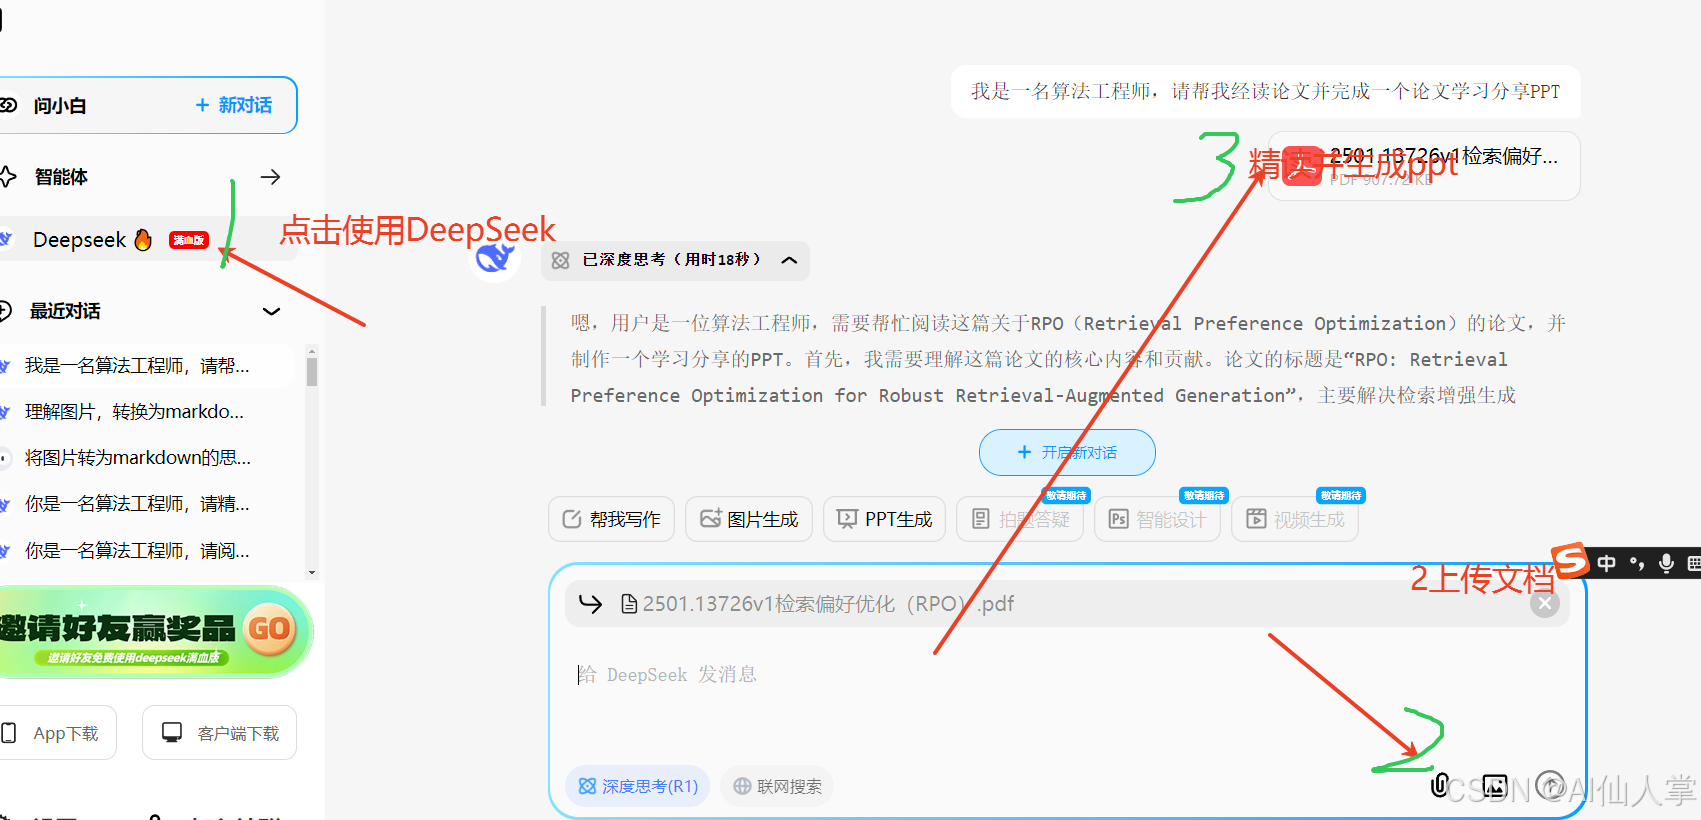Open 帮我写作 writing assistant
Viewport: 1701px width, 820px height.
click(611, 519)
